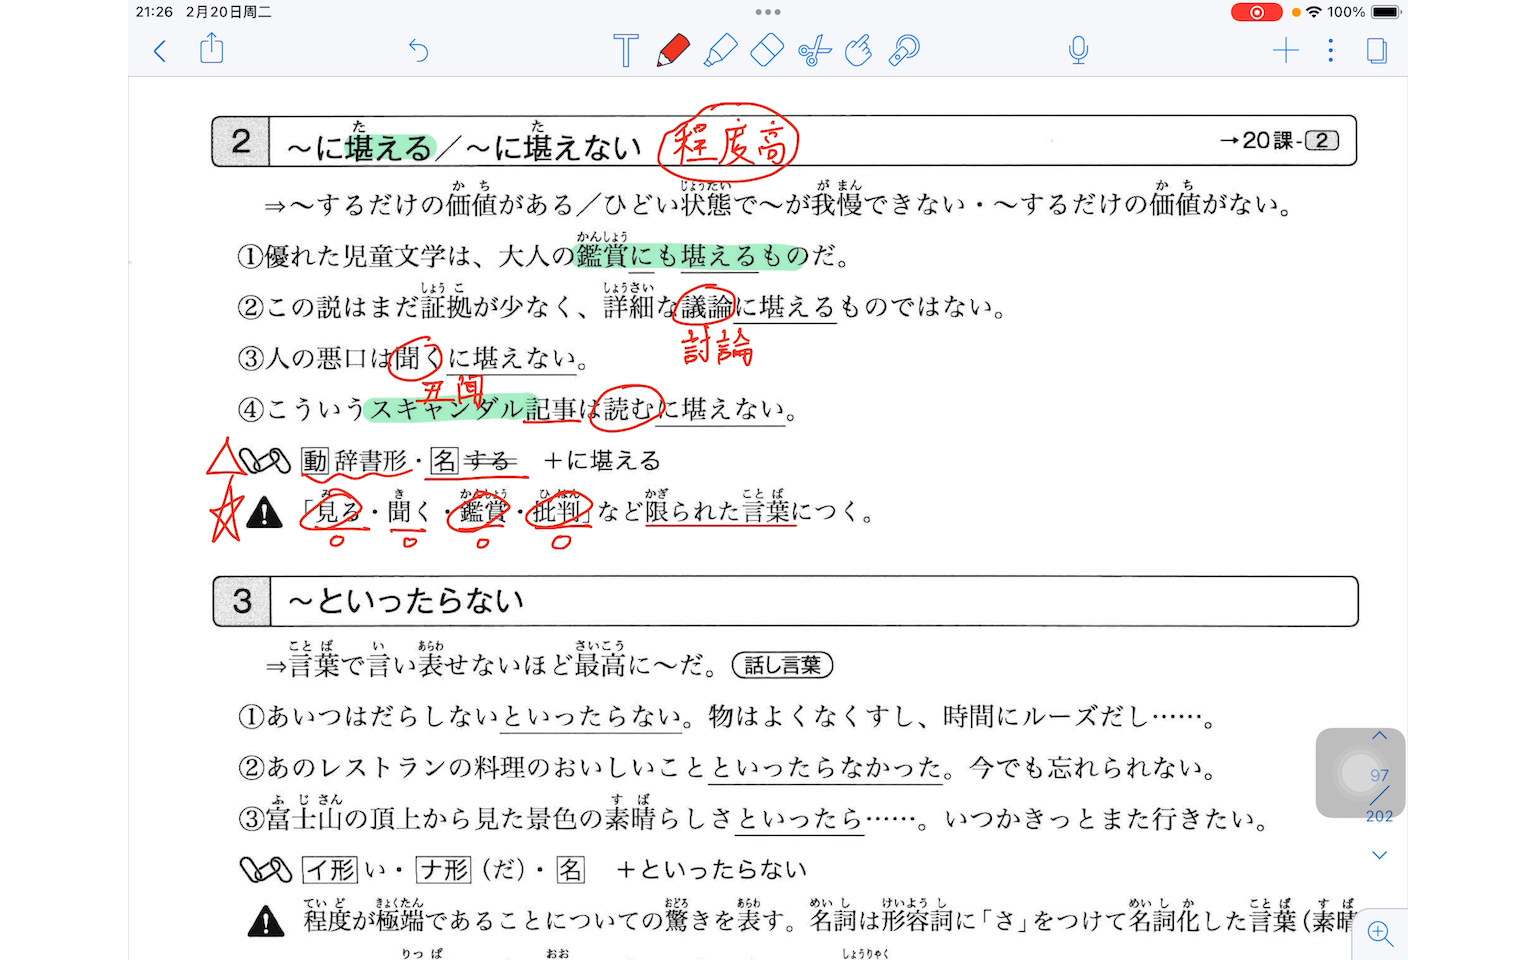Screen dimensions: 1536x960
Task: Tap the date 2月20日周二 in status bar
Action: 228,12
